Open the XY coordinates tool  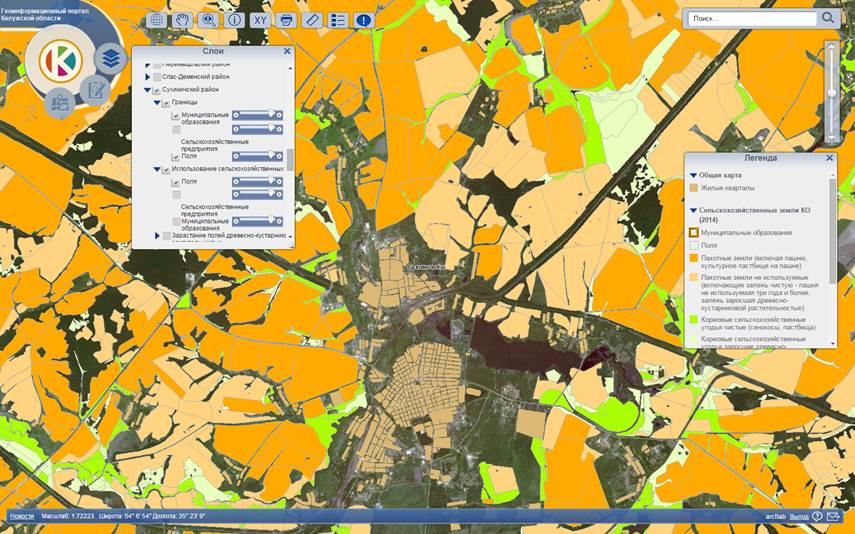tap(260, 19)
